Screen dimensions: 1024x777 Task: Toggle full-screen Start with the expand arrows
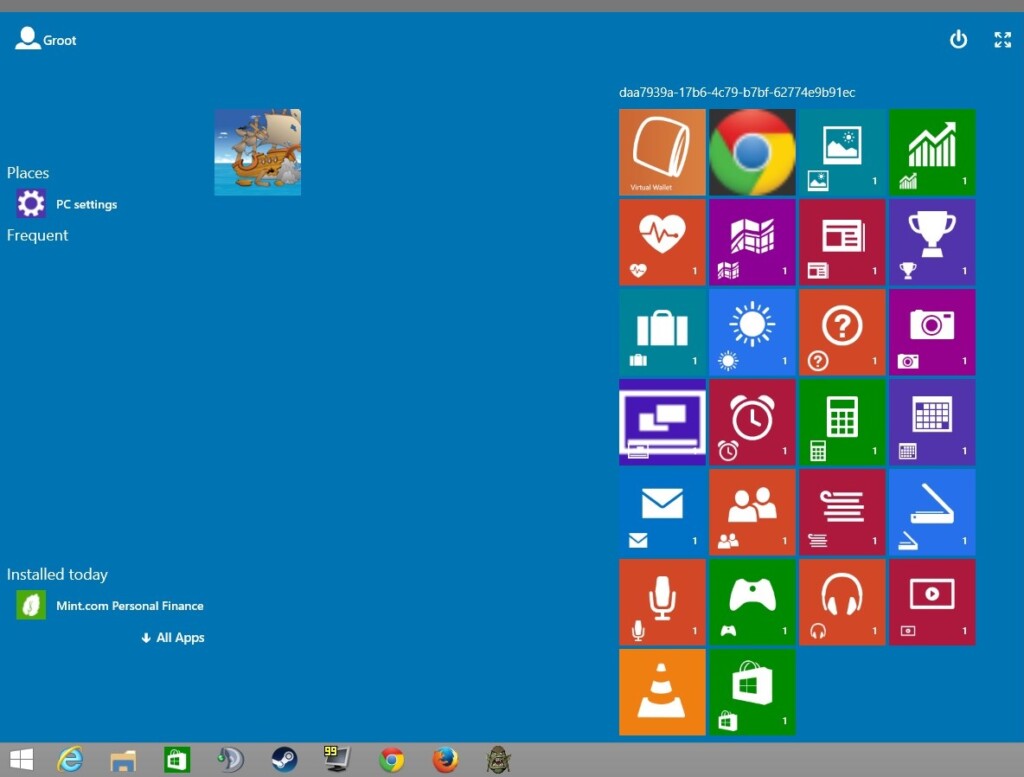point(1003,40)
